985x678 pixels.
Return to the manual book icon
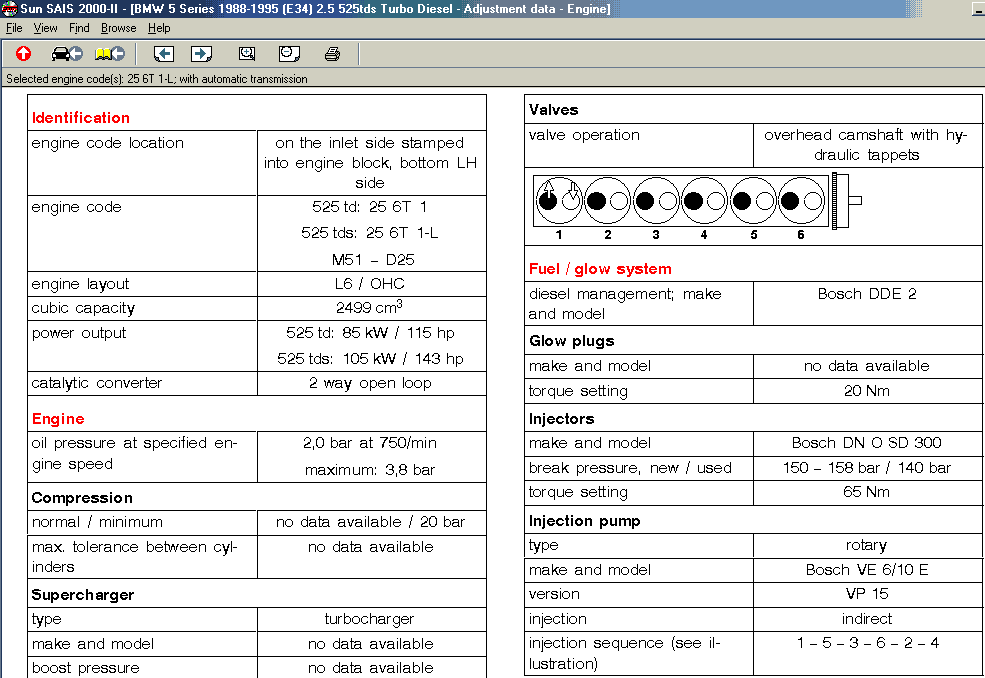(110, 54)
